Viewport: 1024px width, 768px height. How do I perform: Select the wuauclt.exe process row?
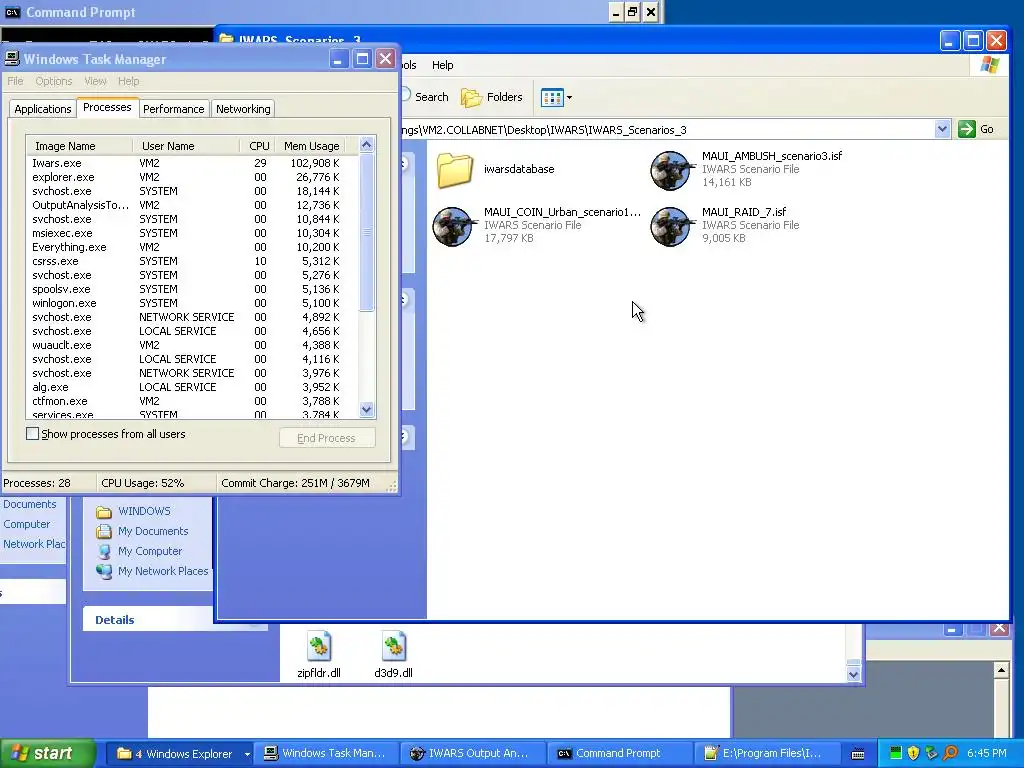[x=192, y=345]
